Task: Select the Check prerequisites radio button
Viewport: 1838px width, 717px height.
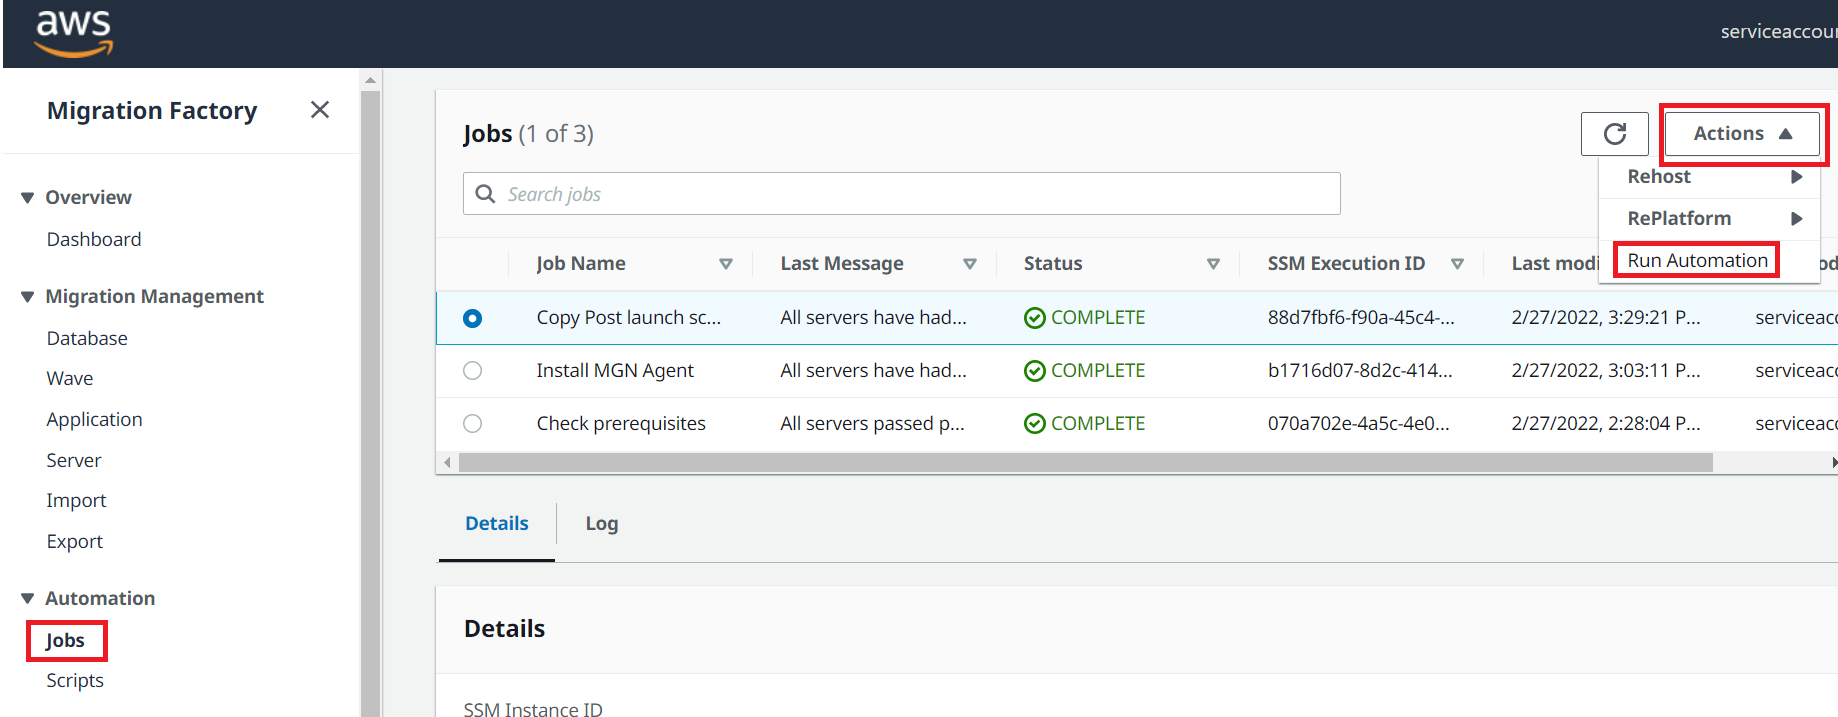Action: (x=473, y=424)
